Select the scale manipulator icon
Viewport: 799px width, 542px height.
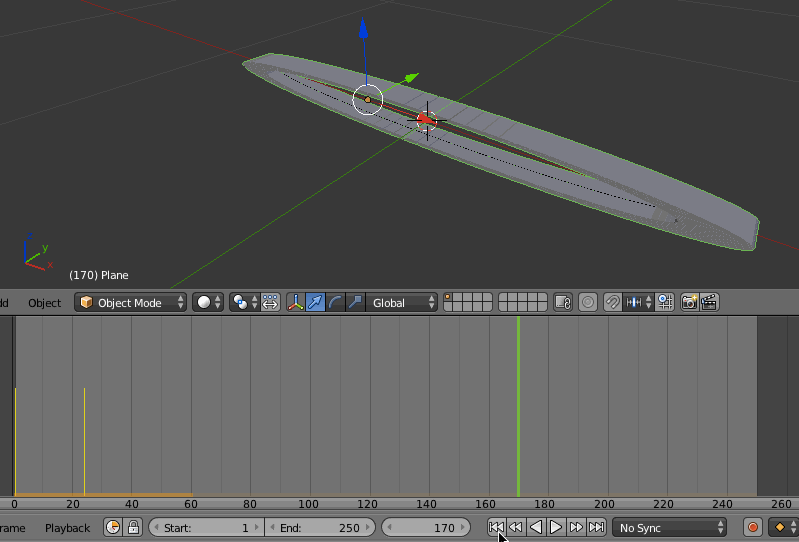[356, 303]
